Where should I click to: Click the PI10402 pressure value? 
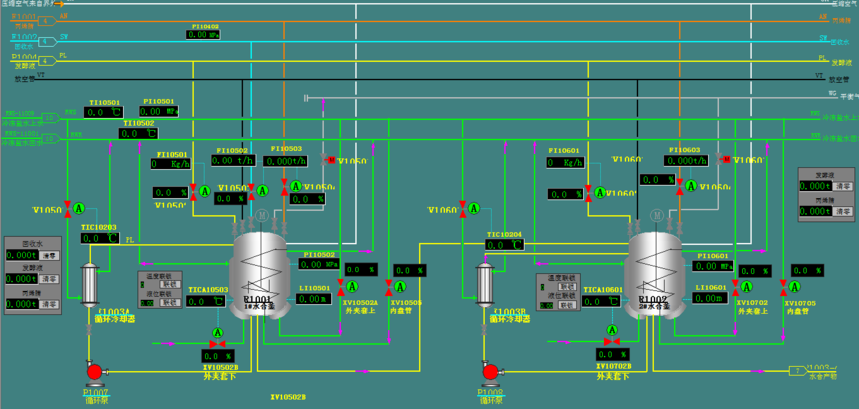click(x=203, y=34)
